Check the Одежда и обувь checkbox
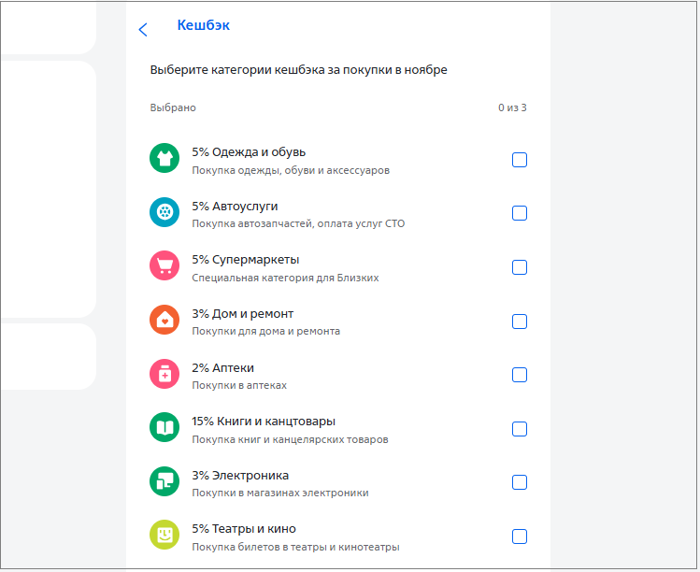700x572 pixels. tap(519, 160)
